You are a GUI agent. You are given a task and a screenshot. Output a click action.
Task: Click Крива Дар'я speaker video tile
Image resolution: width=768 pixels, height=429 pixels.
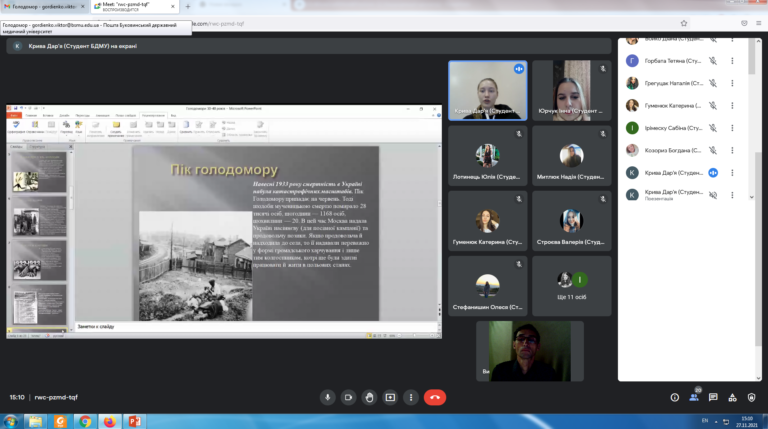click(x=488, y=91)
